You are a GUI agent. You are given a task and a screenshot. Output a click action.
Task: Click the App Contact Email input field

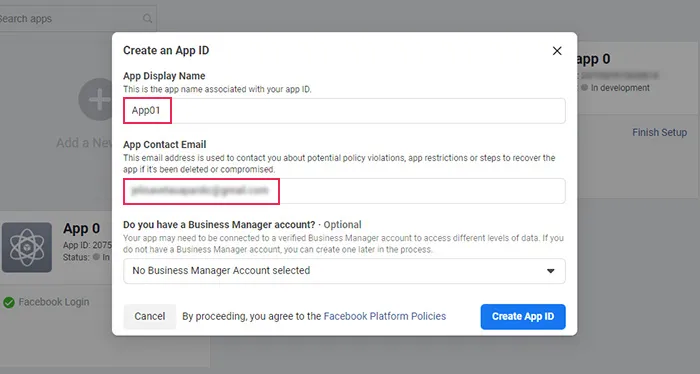pos(344,191)
